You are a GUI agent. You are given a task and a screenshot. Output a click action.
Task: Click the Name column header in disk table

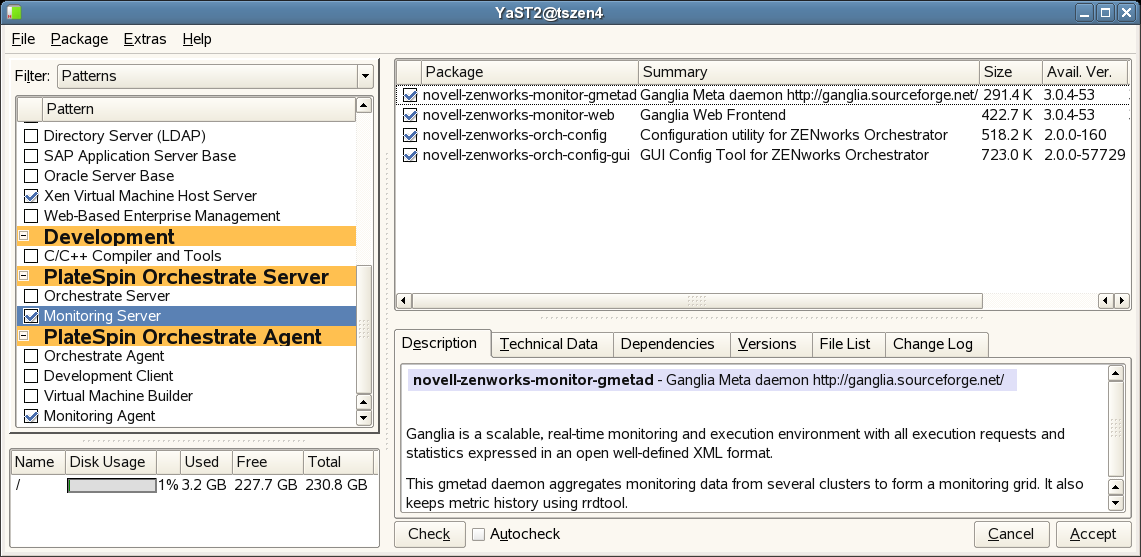point(38,462)
